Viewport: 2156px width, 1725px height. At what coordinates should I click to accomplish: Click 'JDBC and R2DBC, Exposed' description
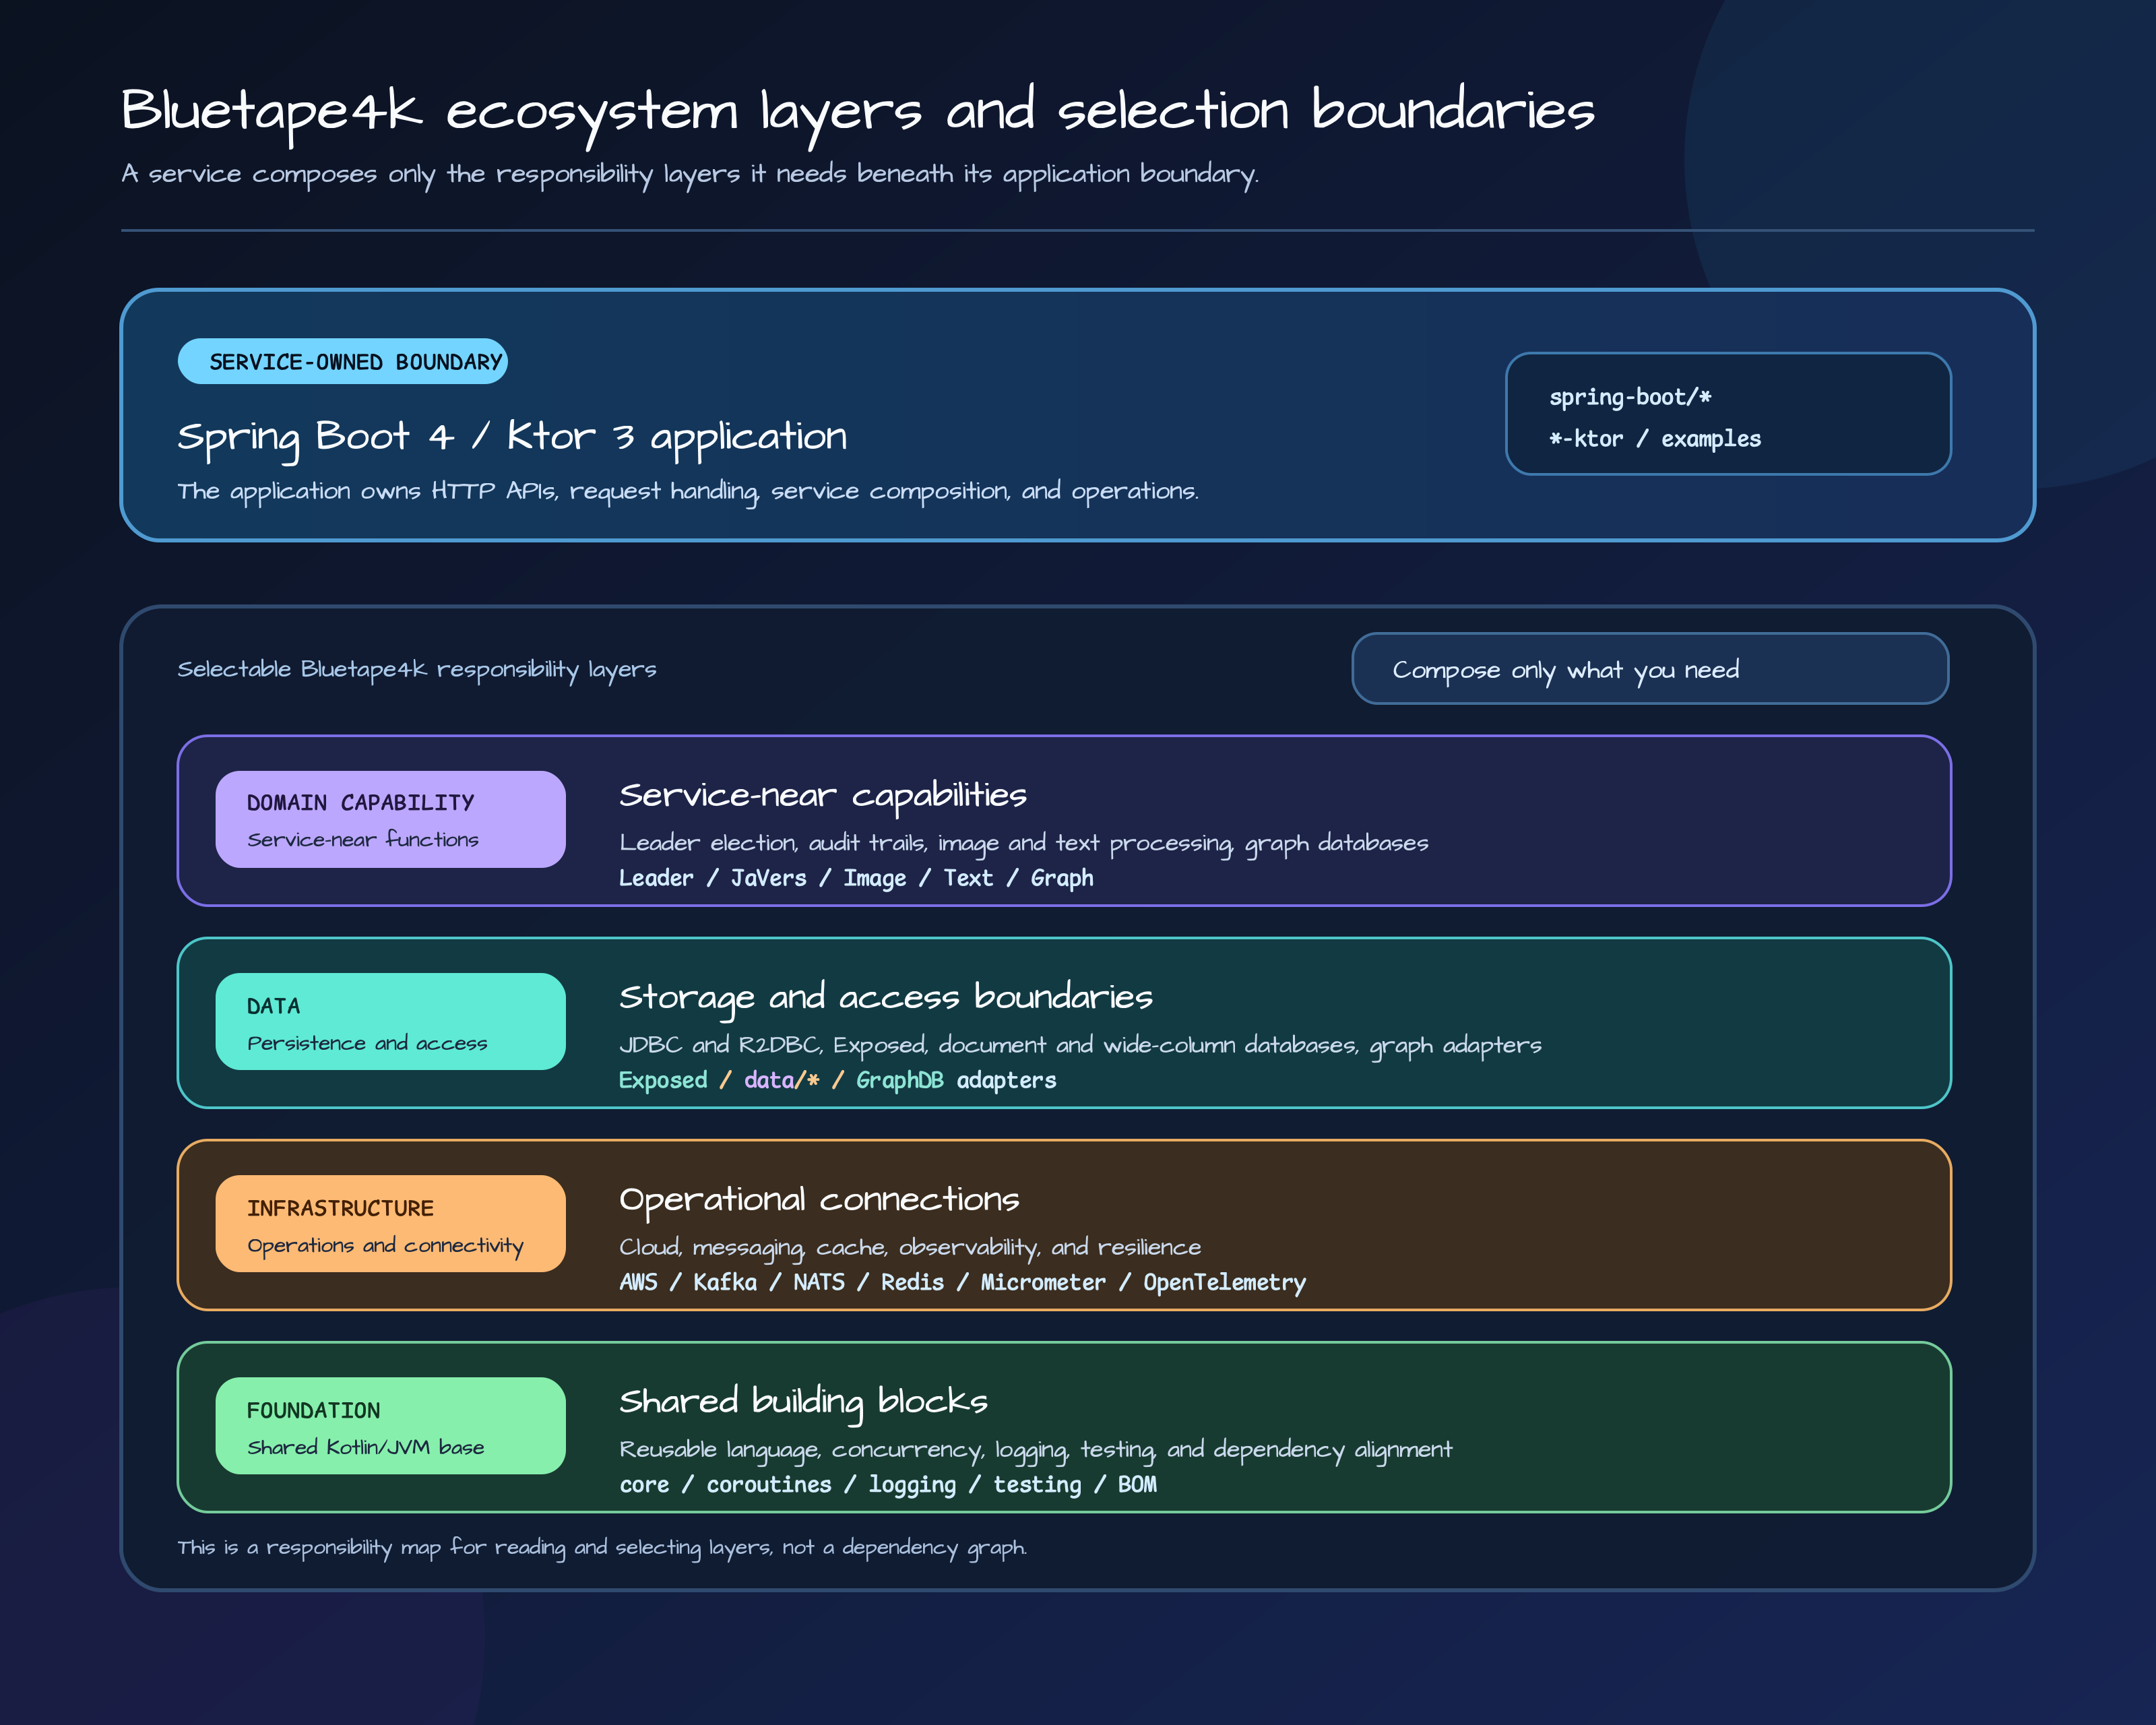pos(1080,1045)
